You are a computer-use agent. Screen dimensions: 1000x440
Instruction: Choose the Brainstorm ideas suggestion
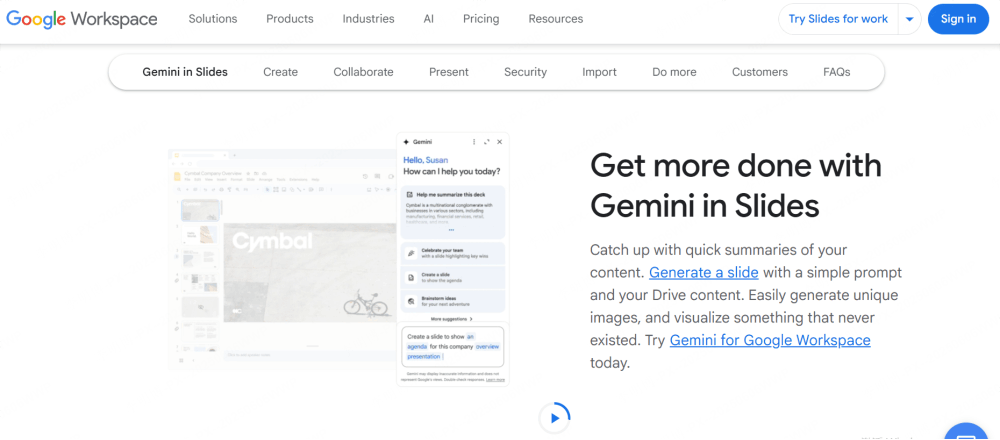(x=453, y=300)
